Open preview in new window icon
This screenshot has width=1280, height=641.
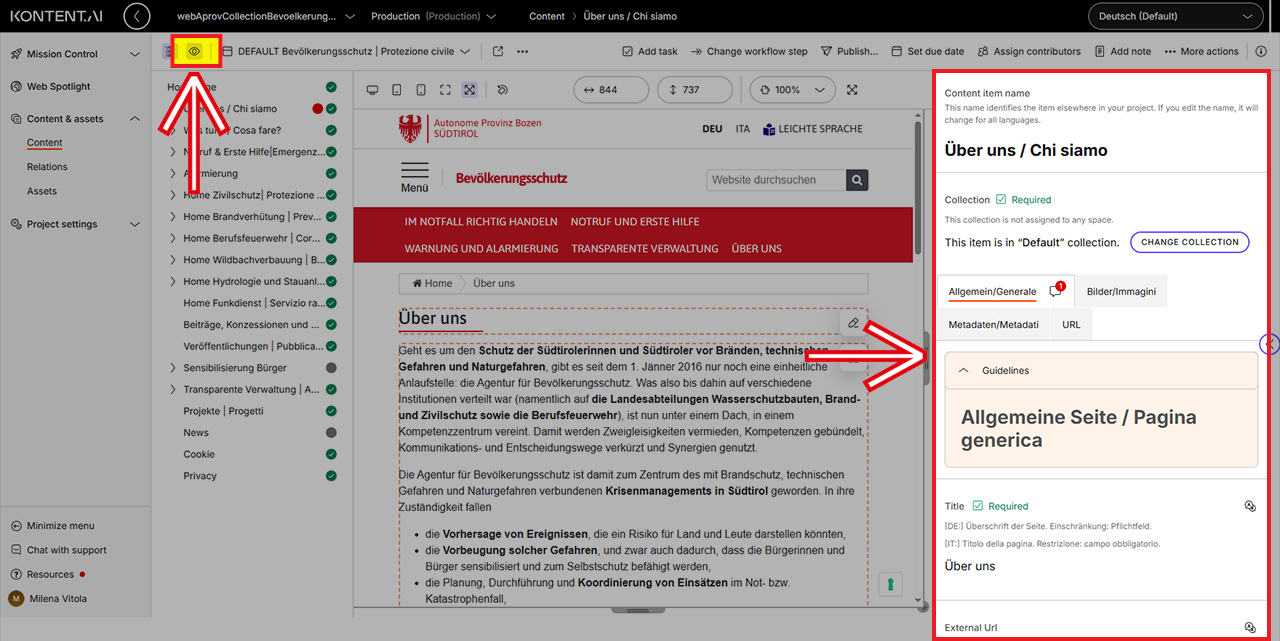coord(498,51)
